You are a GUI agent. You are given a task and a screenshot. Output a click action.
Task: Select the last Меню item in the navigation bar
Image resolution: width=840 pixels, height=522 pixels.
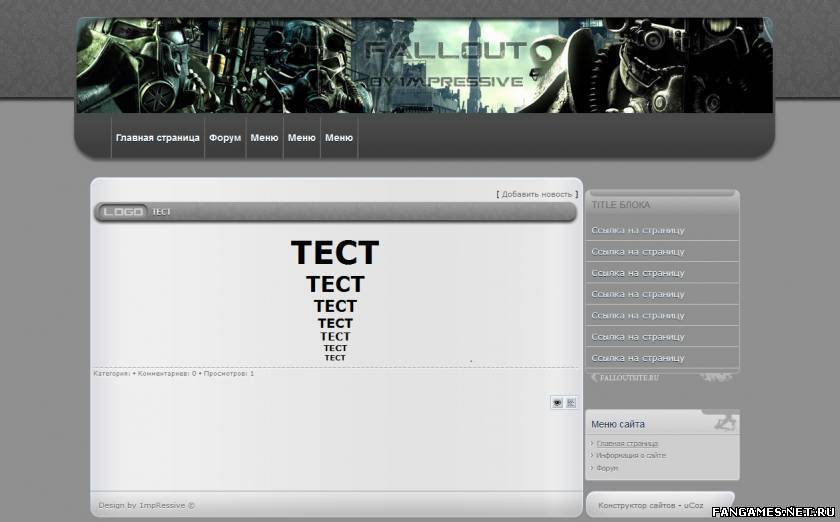tap(339, 138)
